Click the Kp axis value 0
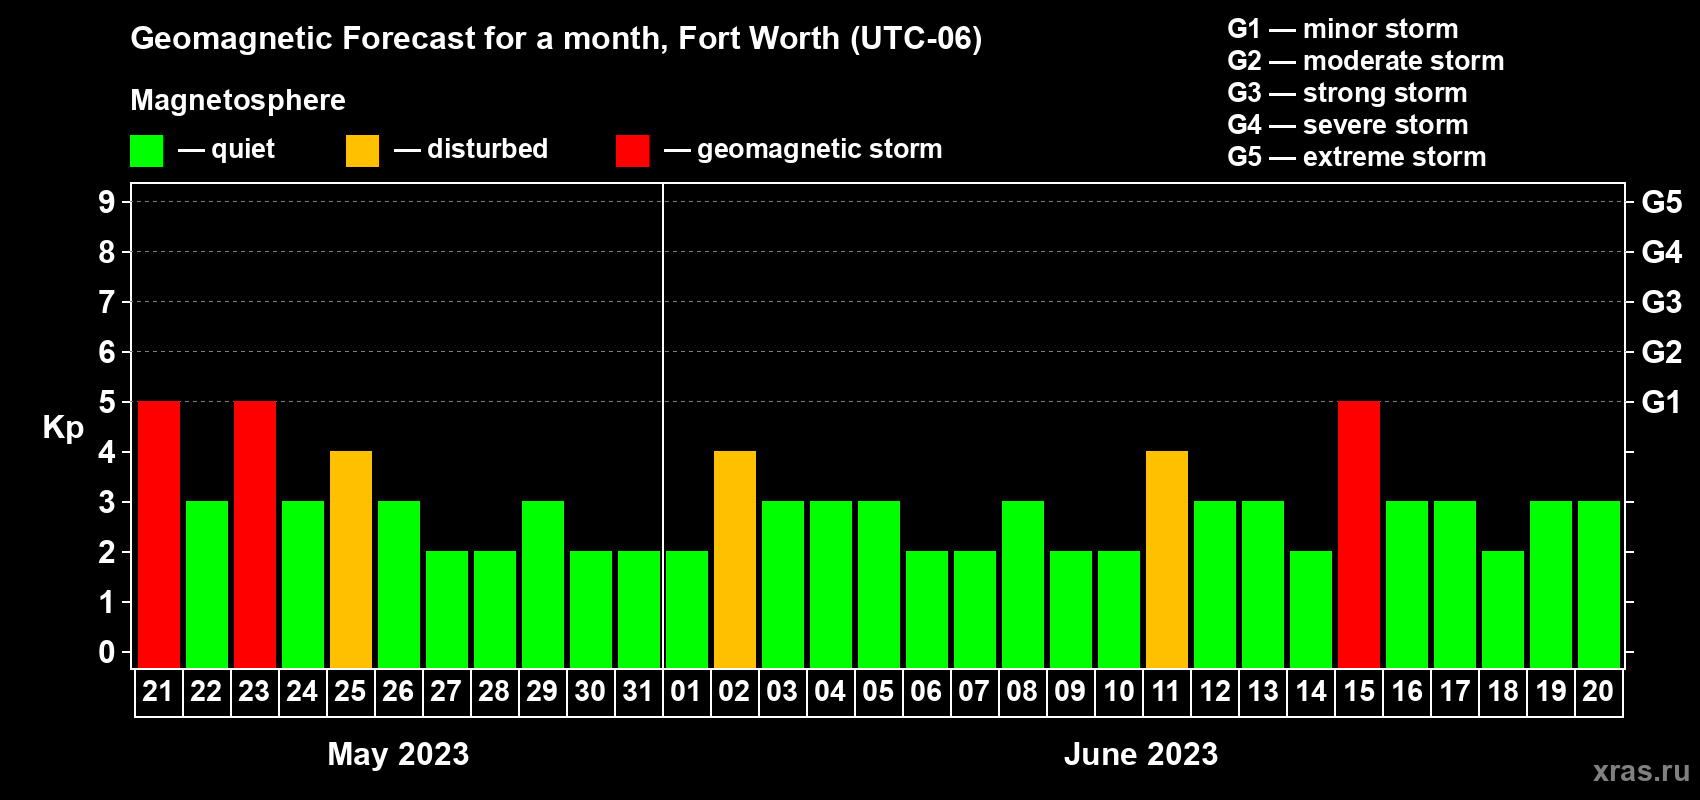1700x800 pixels. [x=107, y=652]
